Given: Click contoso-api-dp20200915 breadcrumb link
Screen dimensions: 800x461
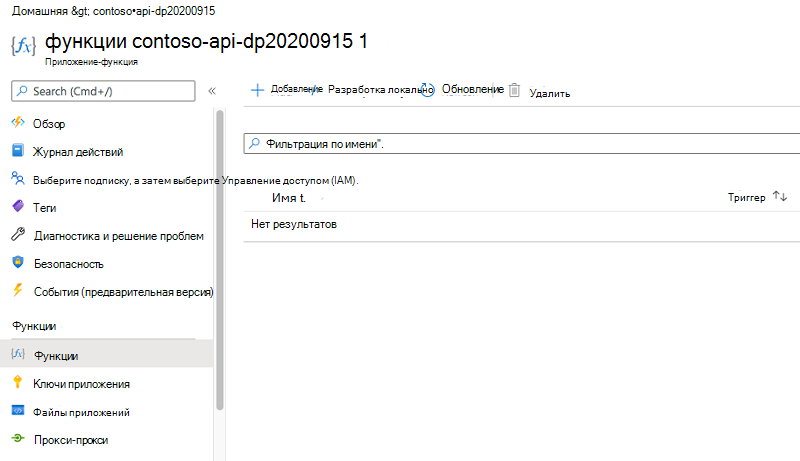Looking at the screenshot, I should pyautogui.click(x=154, y=11).
